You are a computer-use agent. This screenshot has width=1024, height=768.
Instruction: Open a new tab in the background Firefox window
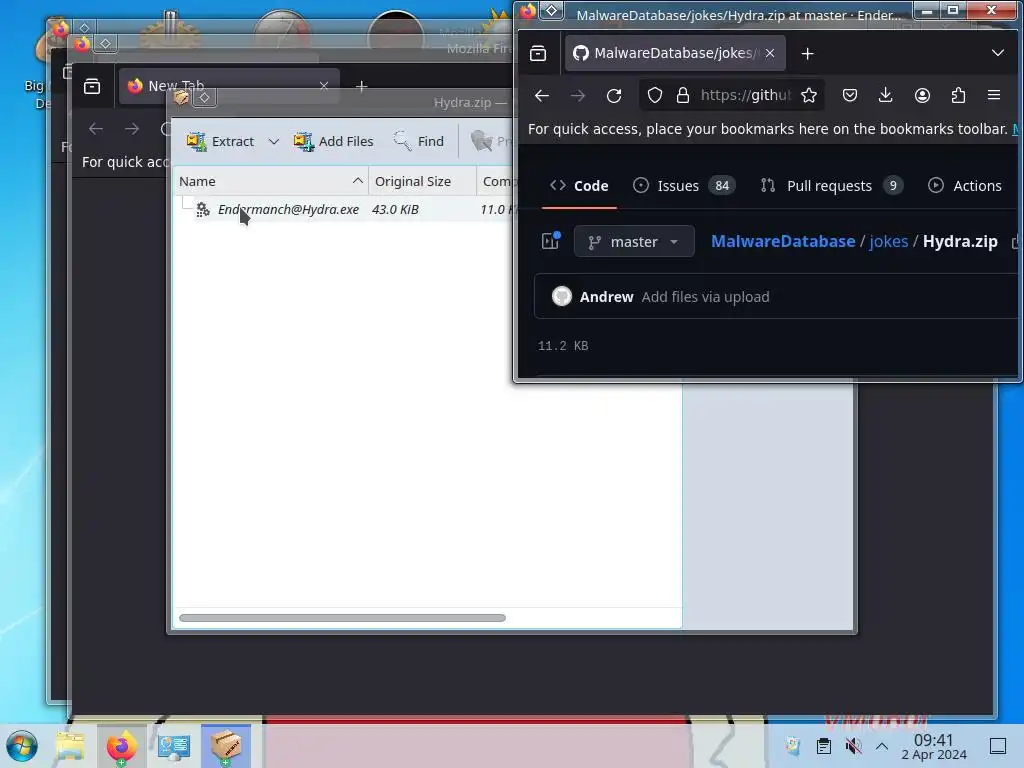click(362, 86)
